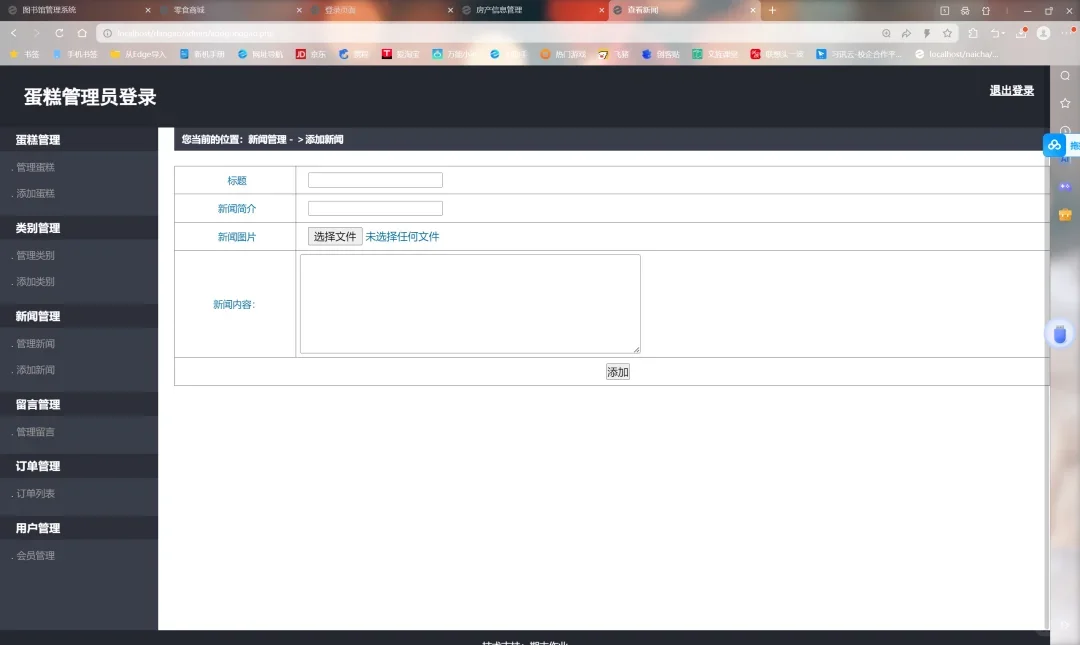The height and width of the screenshot is (645, 1080).
Task: Click inside the 标题 input field
Action: coord(375,180)
